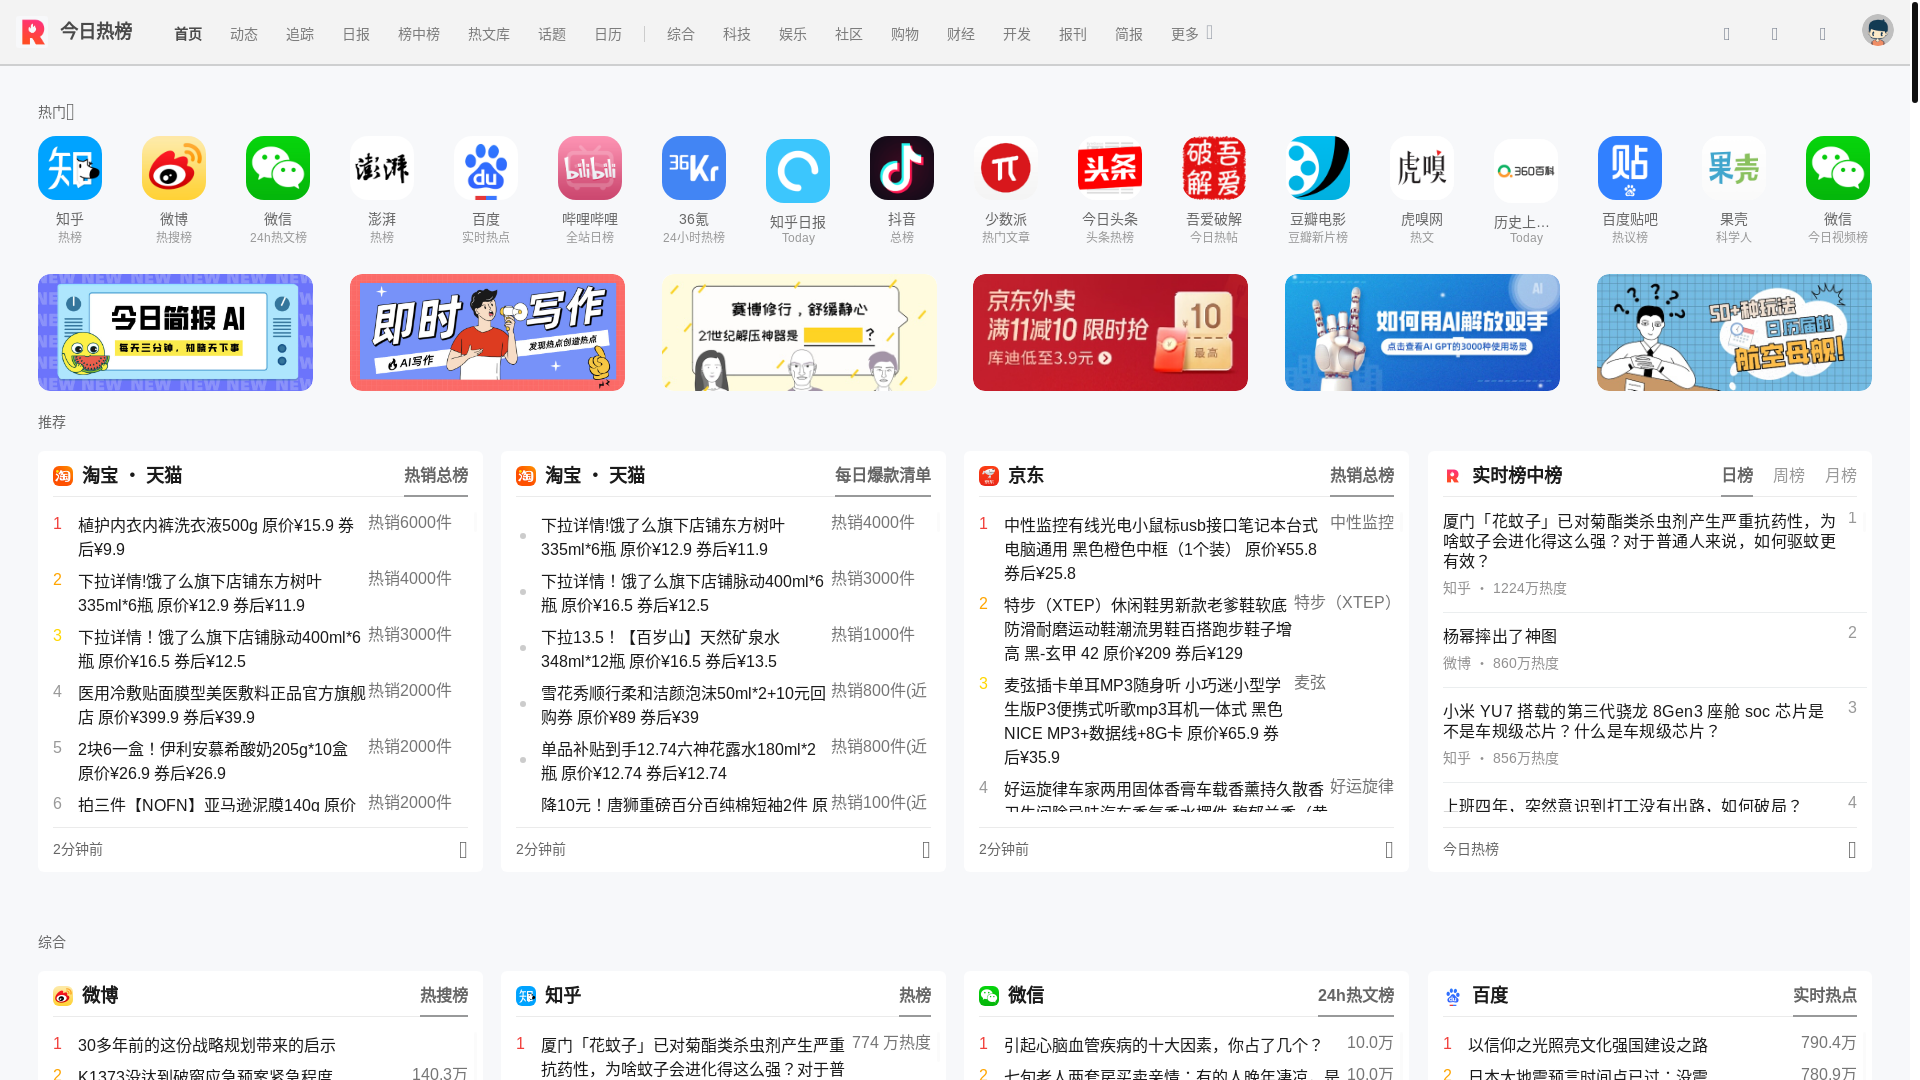Image resolution: width=1920 pixels, height=1080 pixels.
Task: Open the 热文库 navigation item
Action: [x=489, y=34]
